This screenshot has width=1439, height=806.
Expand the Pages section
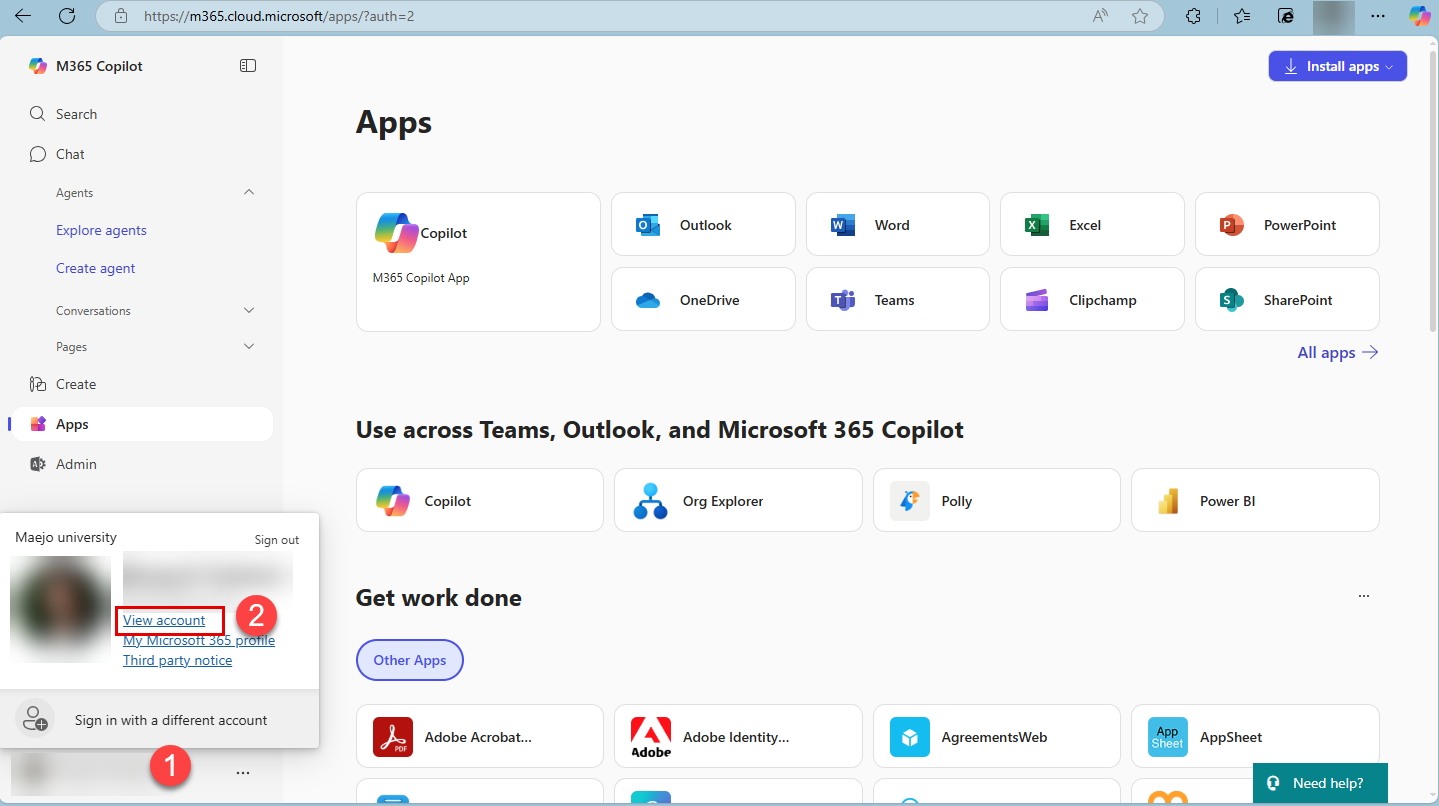click(249, 346)
